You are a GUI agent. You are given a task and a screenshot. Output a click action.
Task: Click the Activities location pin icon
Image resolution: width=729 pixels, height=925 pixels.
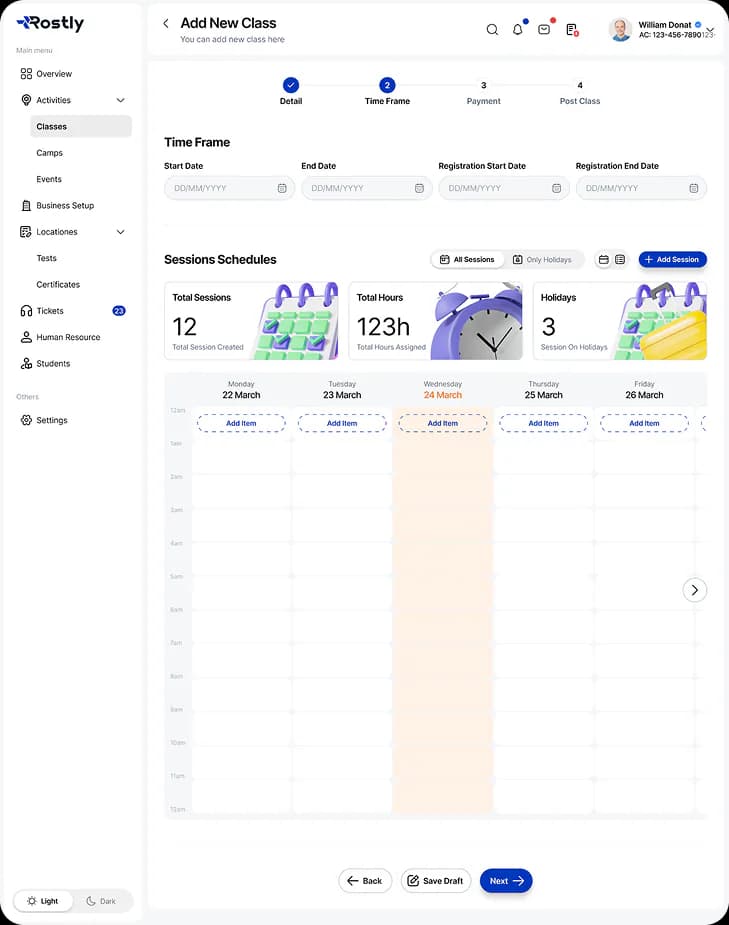click(x=26, y=100)
